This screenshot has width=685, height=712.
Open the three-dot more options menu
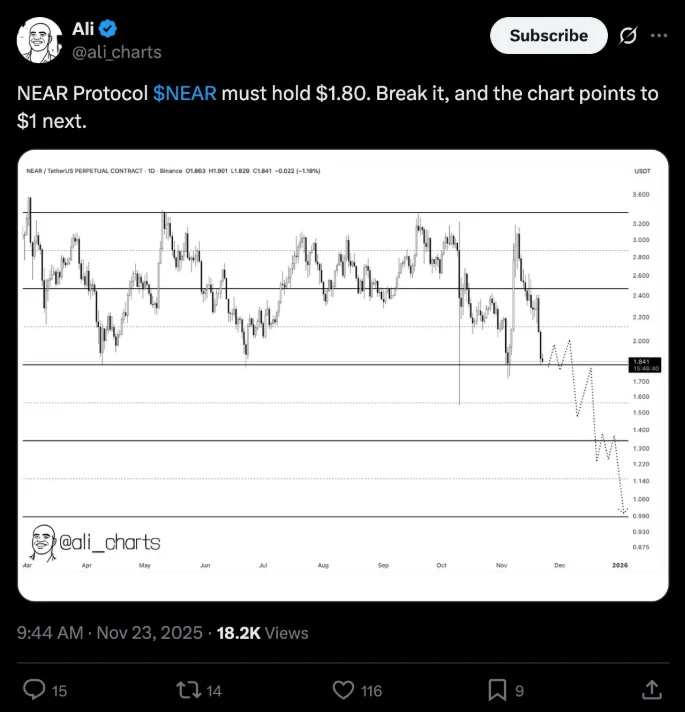point(659,35)
